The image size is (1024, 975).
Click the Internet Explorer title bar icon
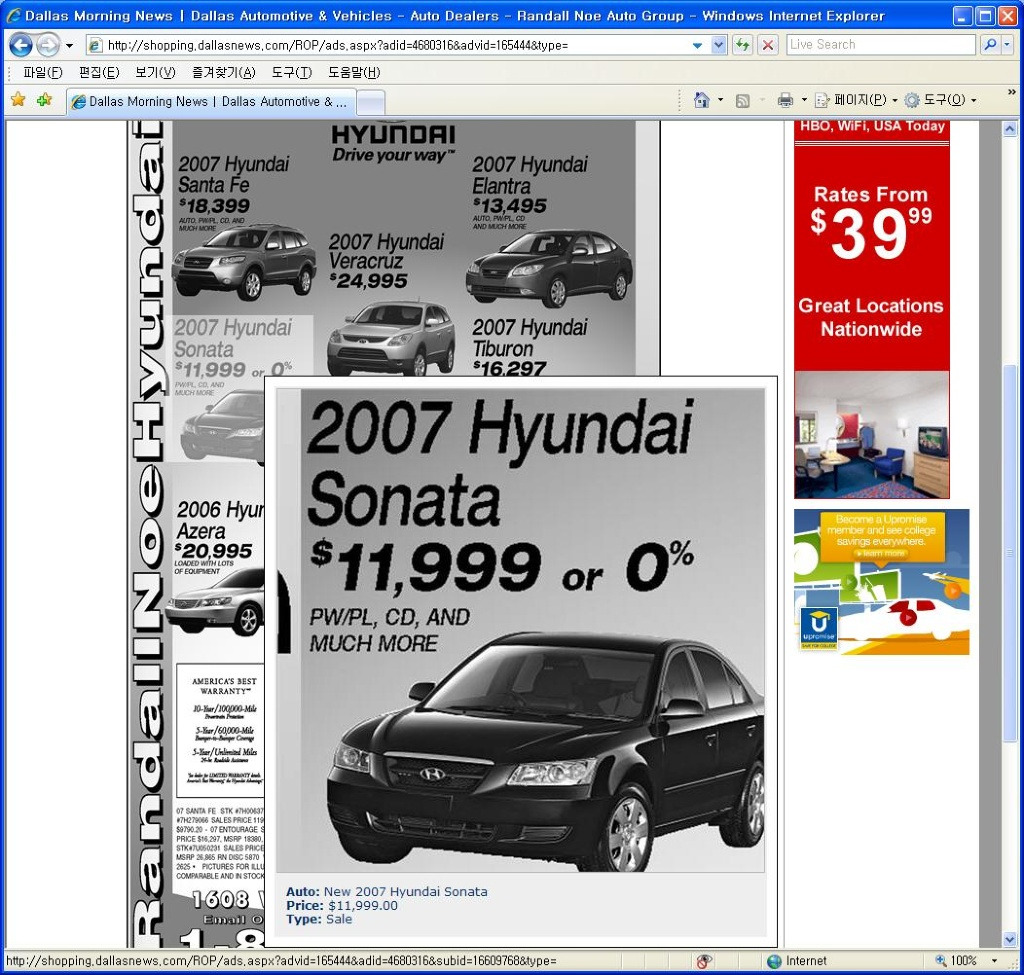pos(13,16)
